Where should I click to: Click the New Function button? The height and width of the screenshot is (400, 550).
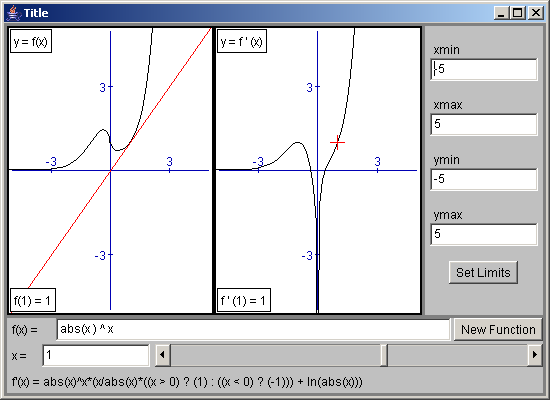(498, 329)
